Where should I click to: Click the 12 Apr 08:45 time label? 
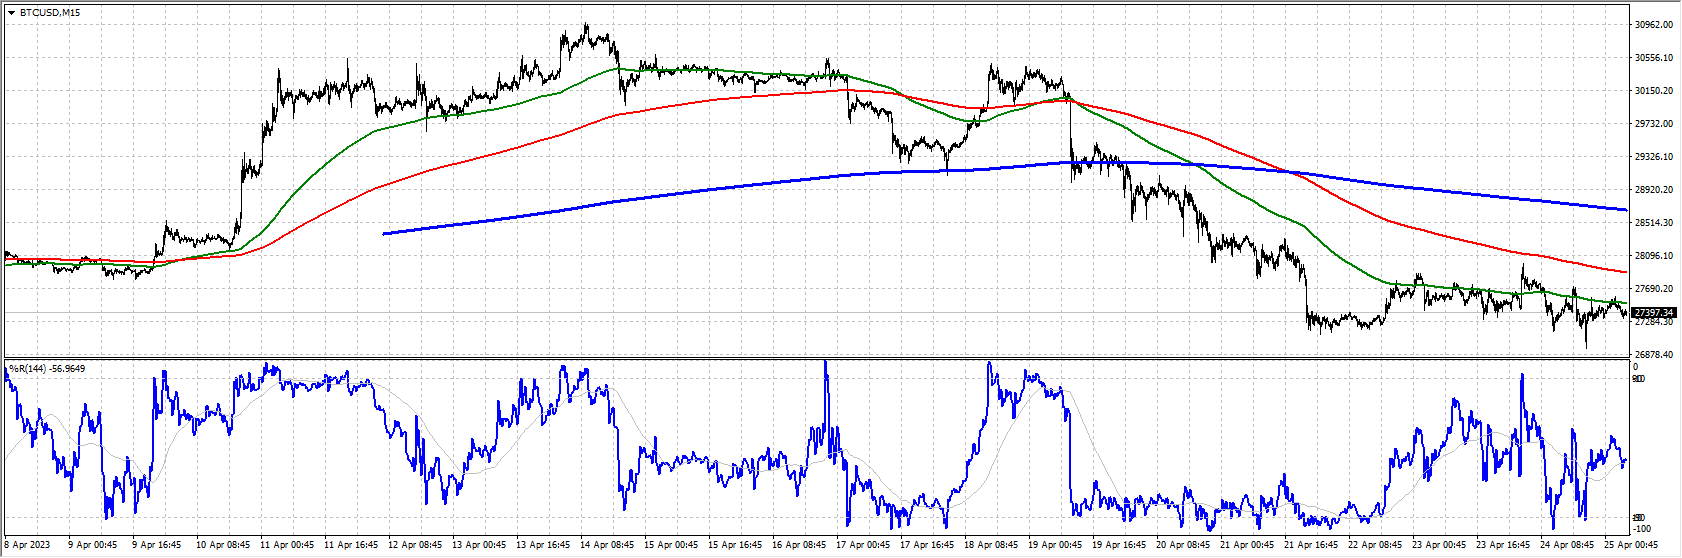416,545
